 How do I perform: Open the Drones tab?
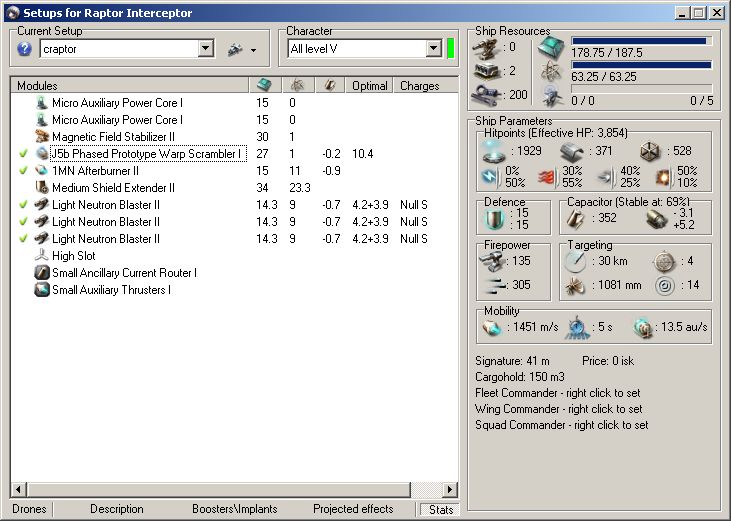pos(29,509)
